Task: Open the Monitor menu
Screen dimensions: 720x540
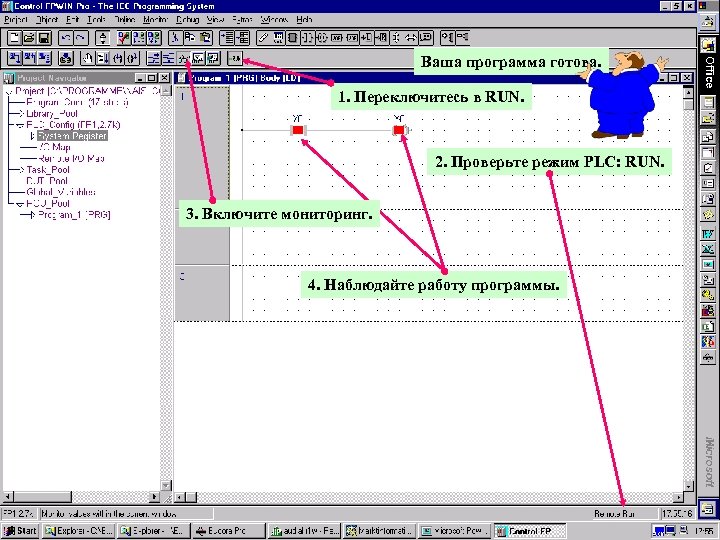Action: [x=156, y=20]
